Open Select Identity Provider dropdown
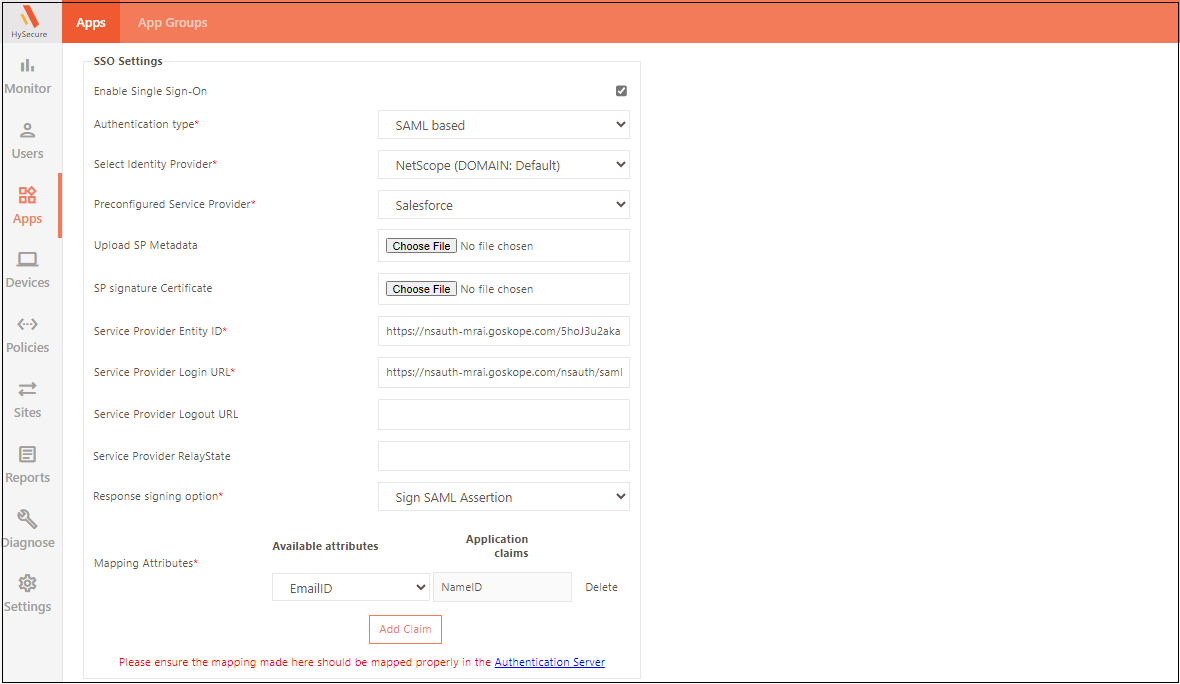 point(504,165)
